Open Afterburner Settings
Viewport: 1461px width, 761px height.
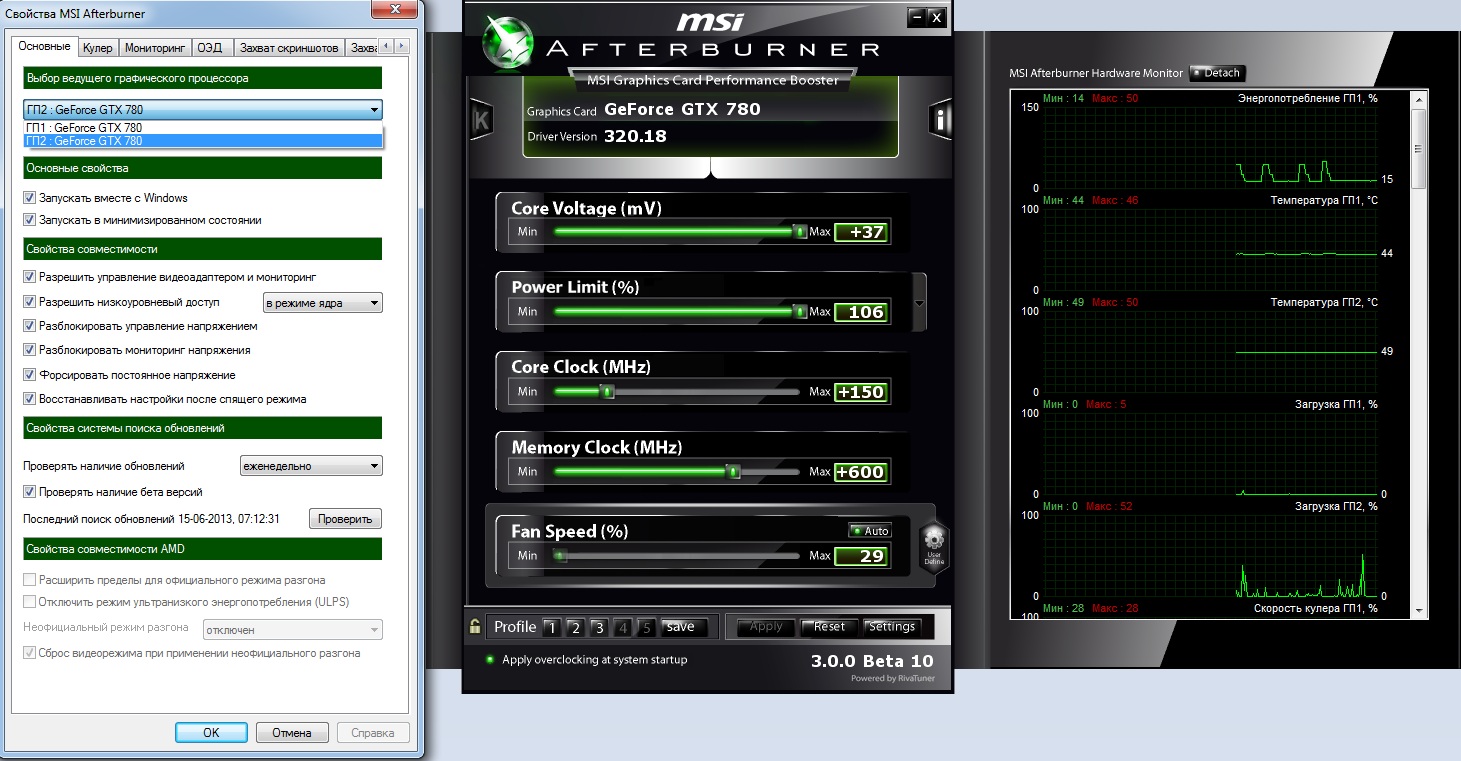coord(892,627)
